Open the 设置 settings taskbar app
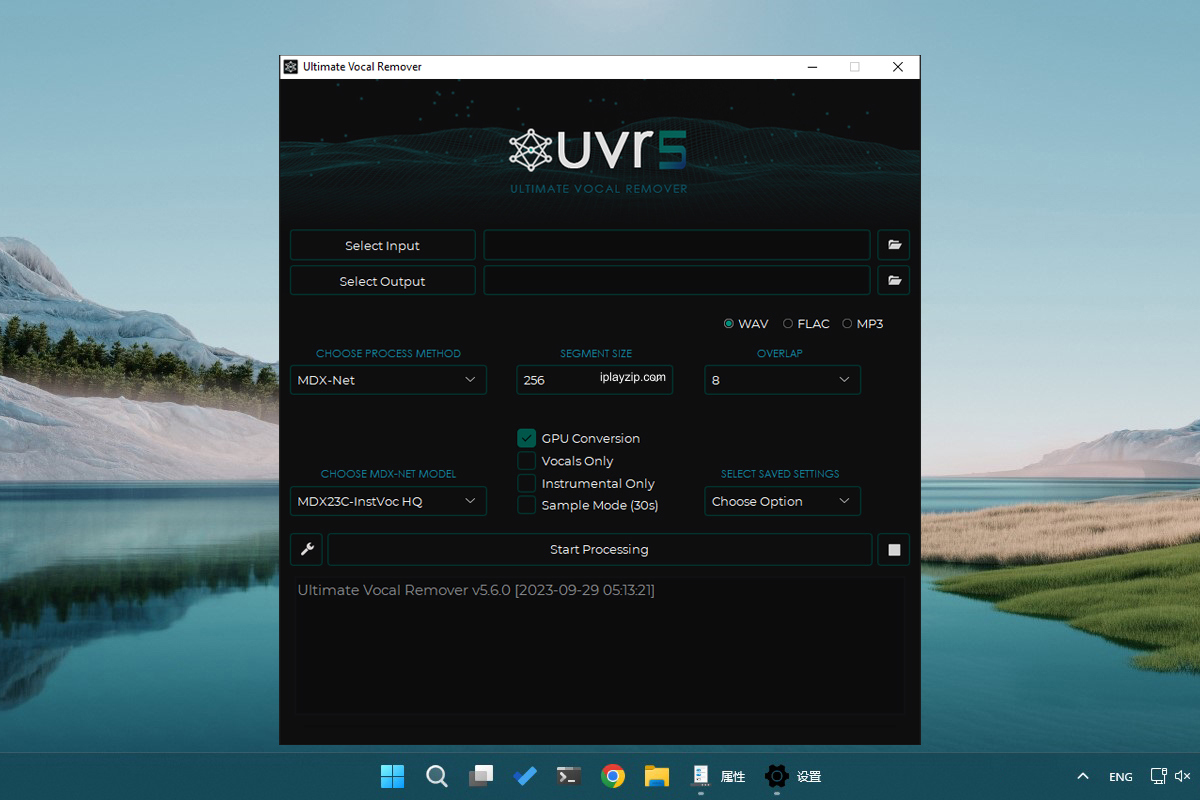 tap(793, 776)
